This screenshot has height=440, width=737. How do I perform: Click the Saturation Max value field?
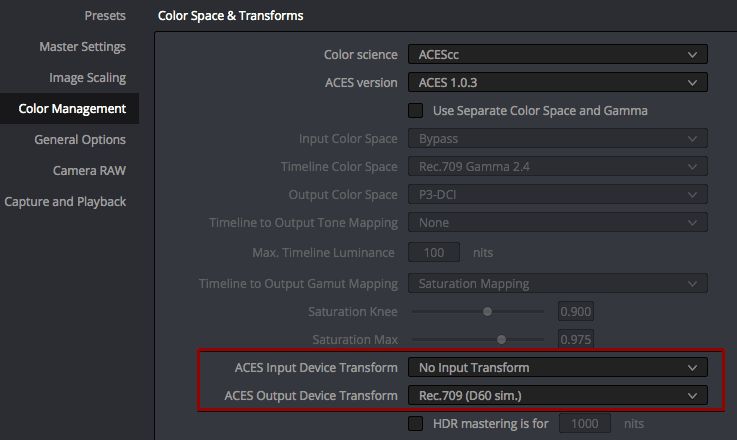pos(576,340)
